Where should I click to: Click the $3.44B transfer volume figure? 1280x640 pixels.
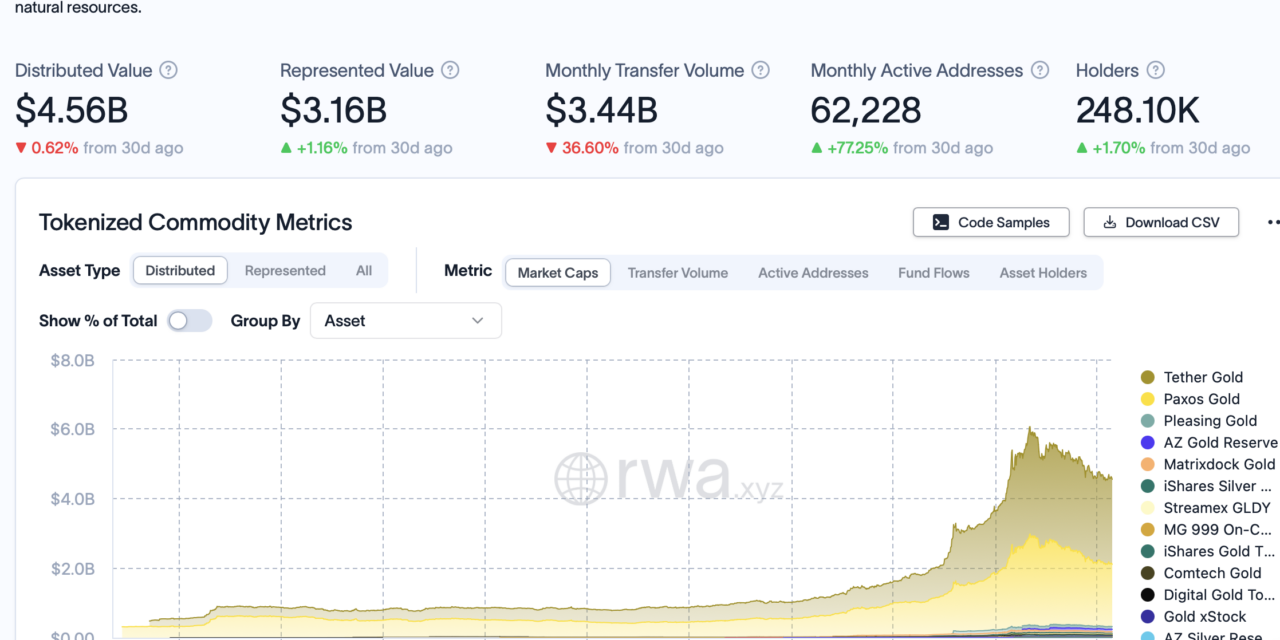click(x=601, y=110)
